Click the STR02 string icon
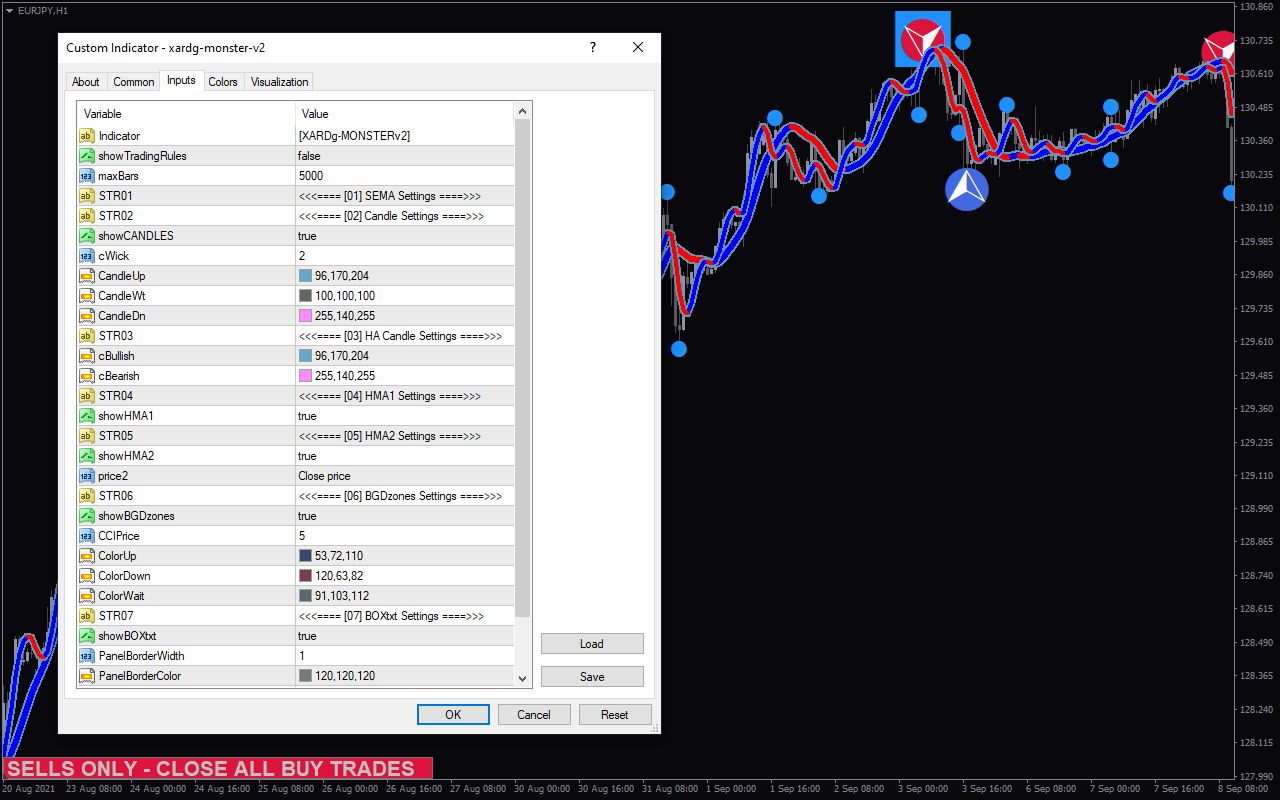1280x800 pixels. point(86,216)
